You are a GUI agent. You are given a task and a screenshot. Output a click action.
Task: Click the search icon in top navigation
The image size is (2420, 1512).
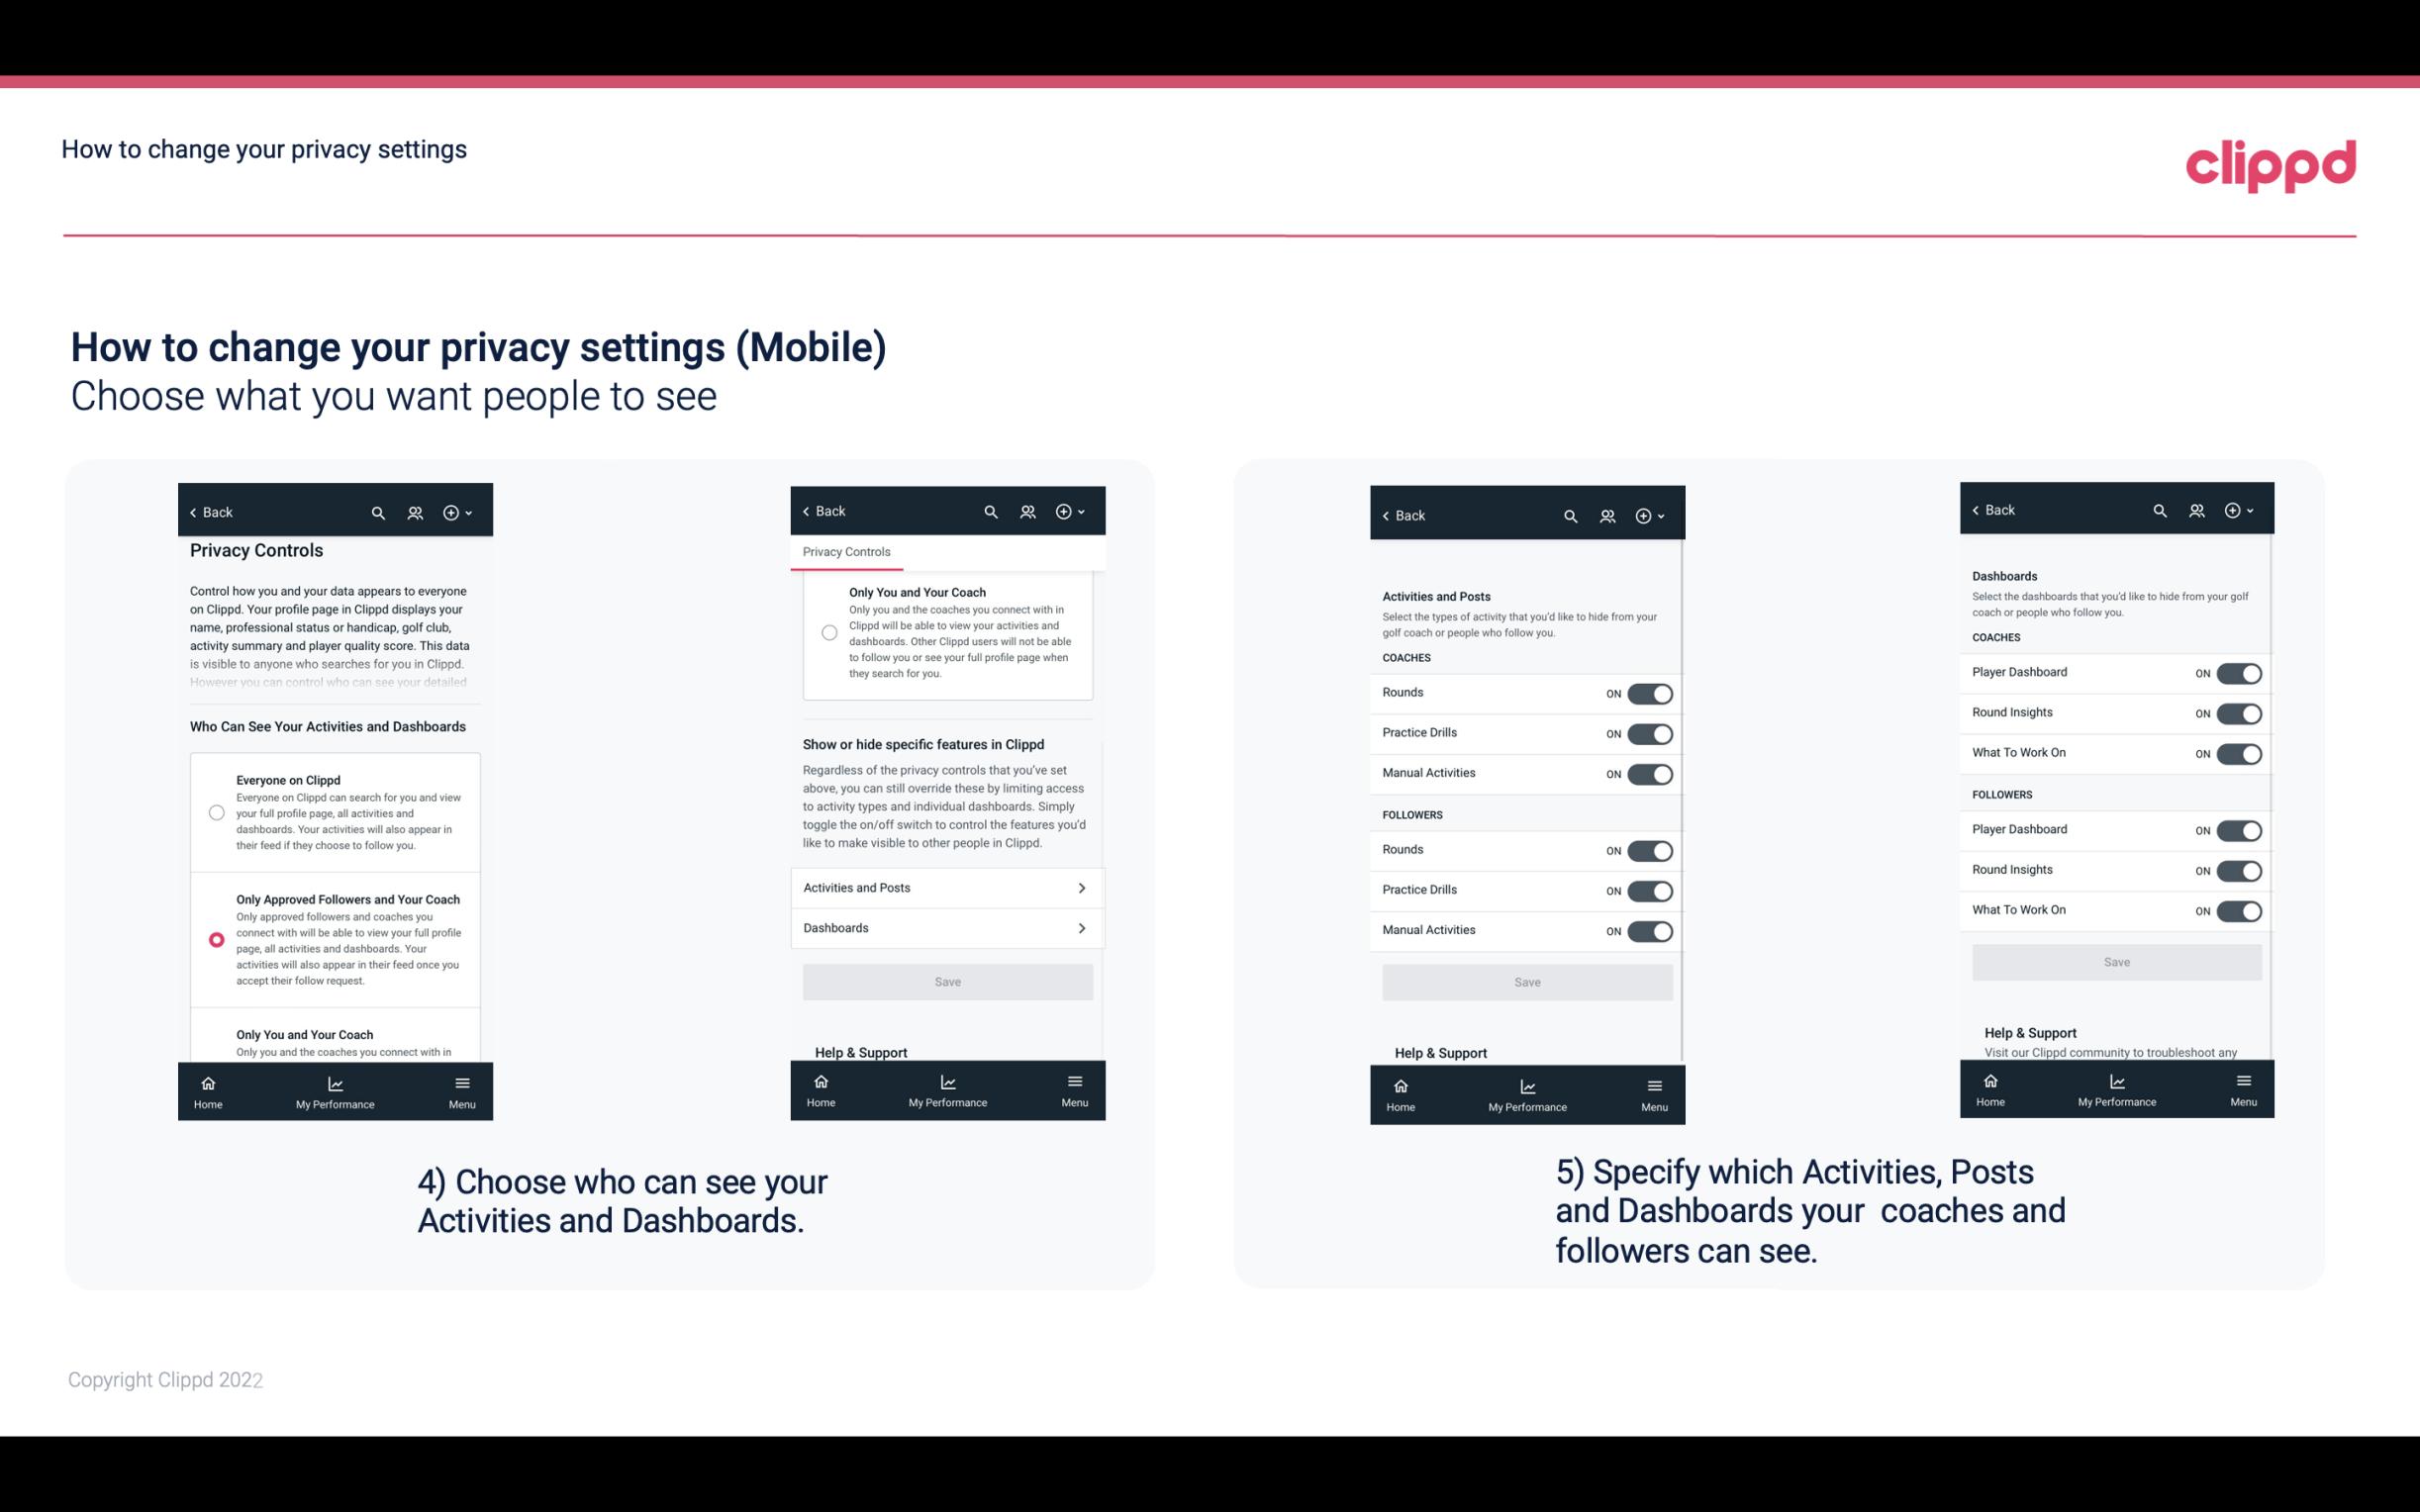pos(378,513)
